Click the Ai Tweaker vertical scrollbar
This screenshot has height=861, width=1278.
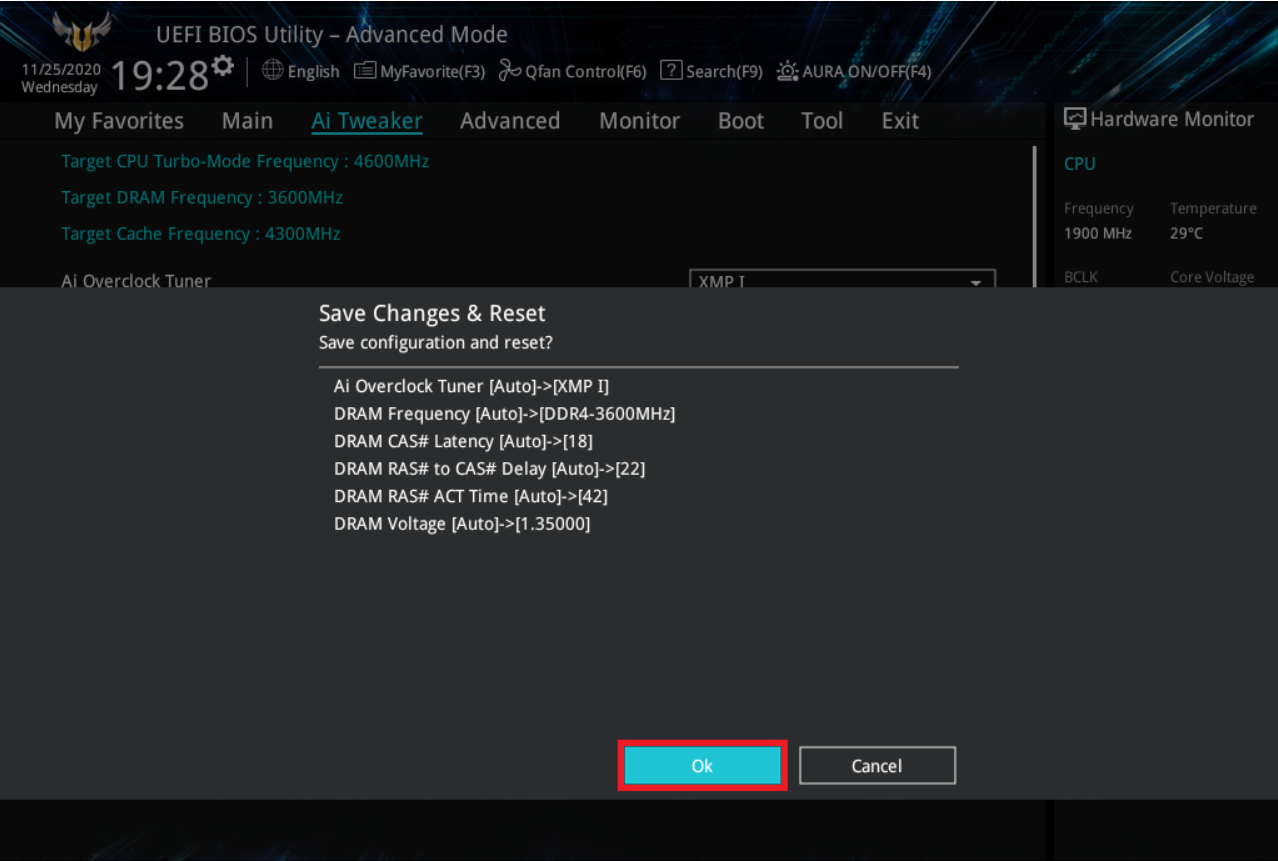(1035, 217)
